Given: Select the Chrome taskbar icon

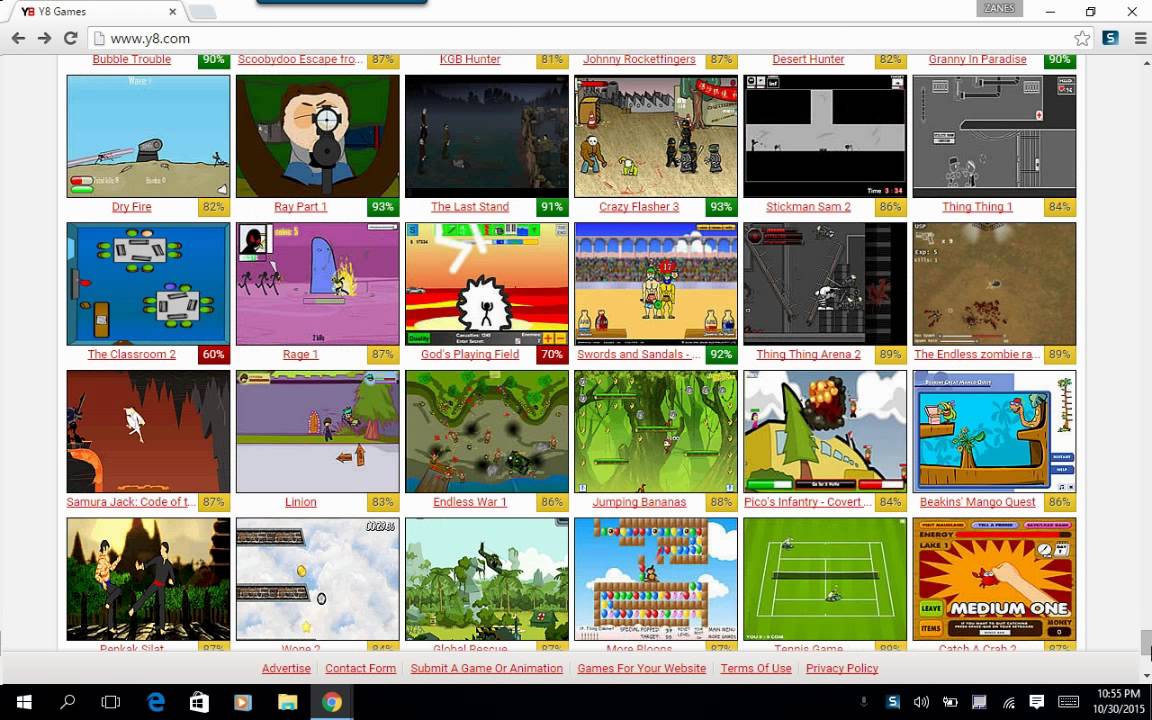Looking at the screenshot, I should (x=331, y=702).
